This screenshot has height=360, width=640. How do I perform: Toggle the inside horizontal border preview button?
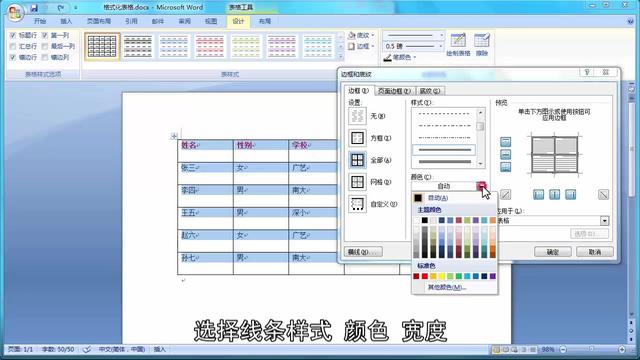coord(505,154)
